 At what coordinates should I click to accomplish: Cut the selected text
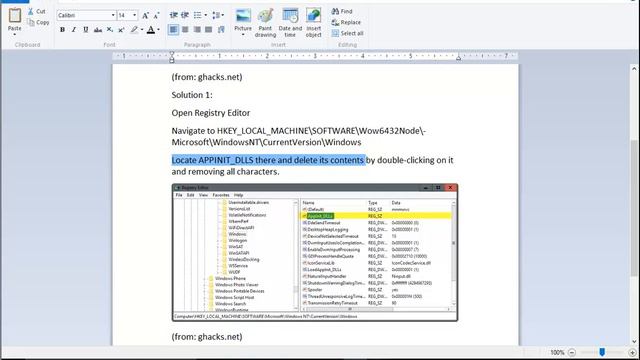[37, 11]
